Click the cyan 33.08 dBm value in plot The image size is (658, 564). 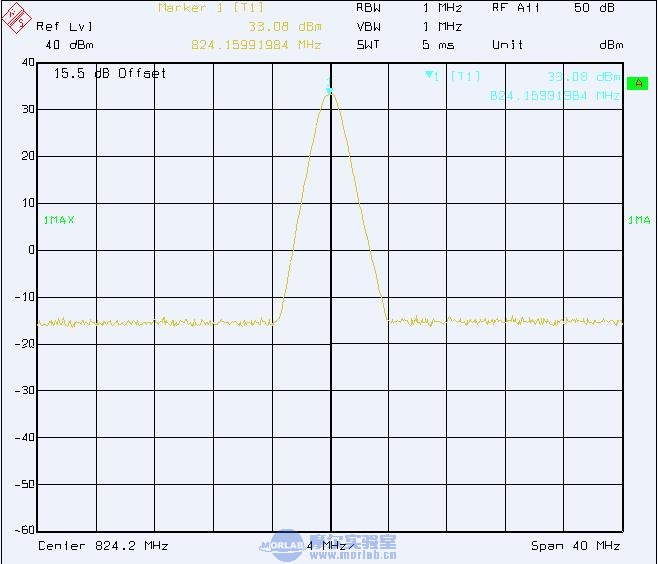(584, 76)
